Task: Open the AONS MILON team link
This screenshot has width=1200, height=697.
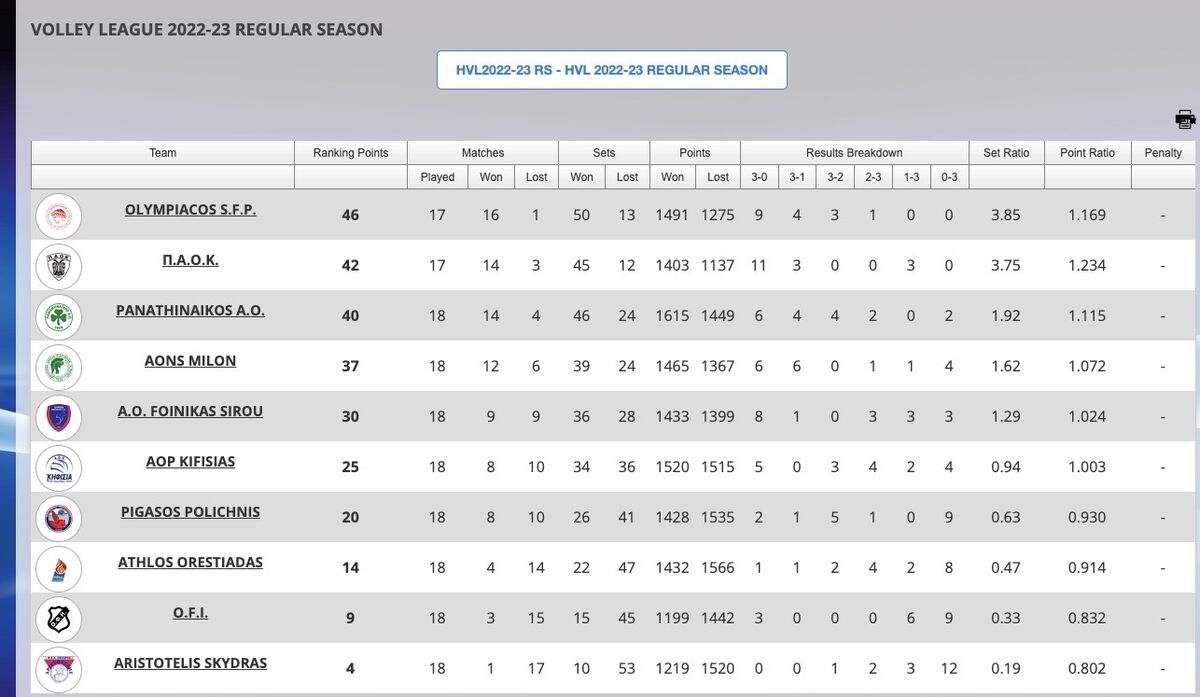Action: [x=190, y=360]
